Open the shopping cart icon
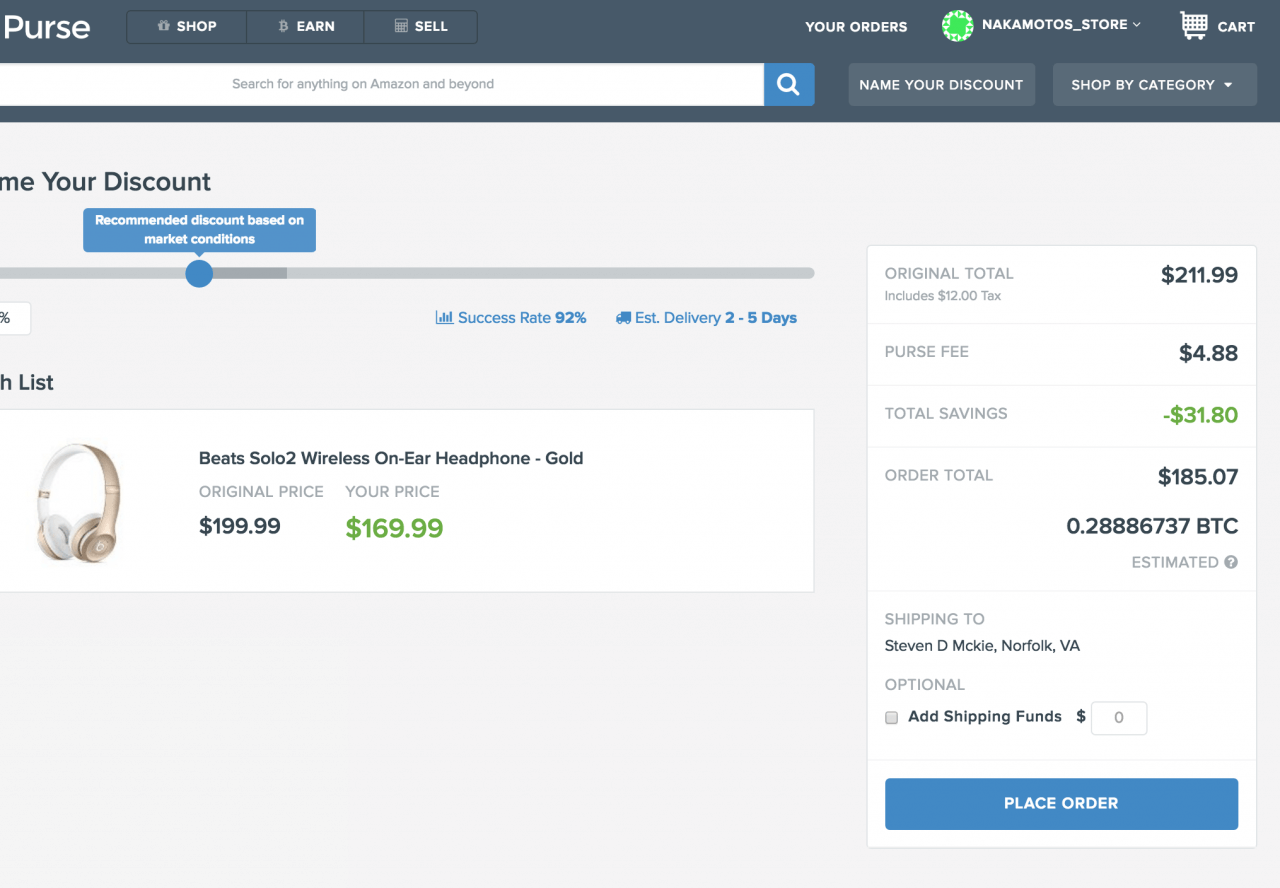The height and width of the screenshot is (888, 1280). (1194, 25)
